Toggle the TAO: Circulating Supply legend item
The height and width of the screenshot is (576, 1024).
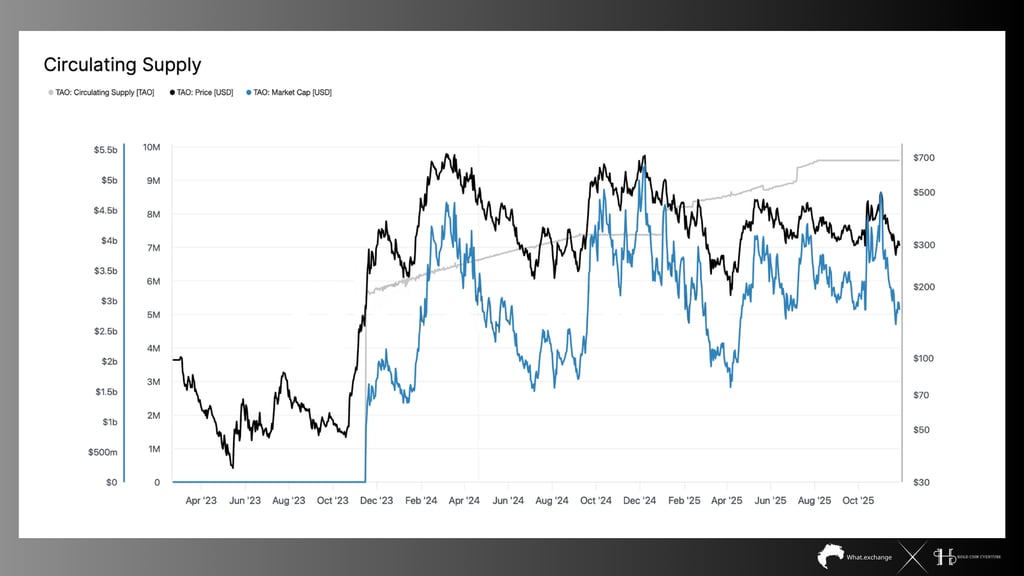(x=101, y=93)
